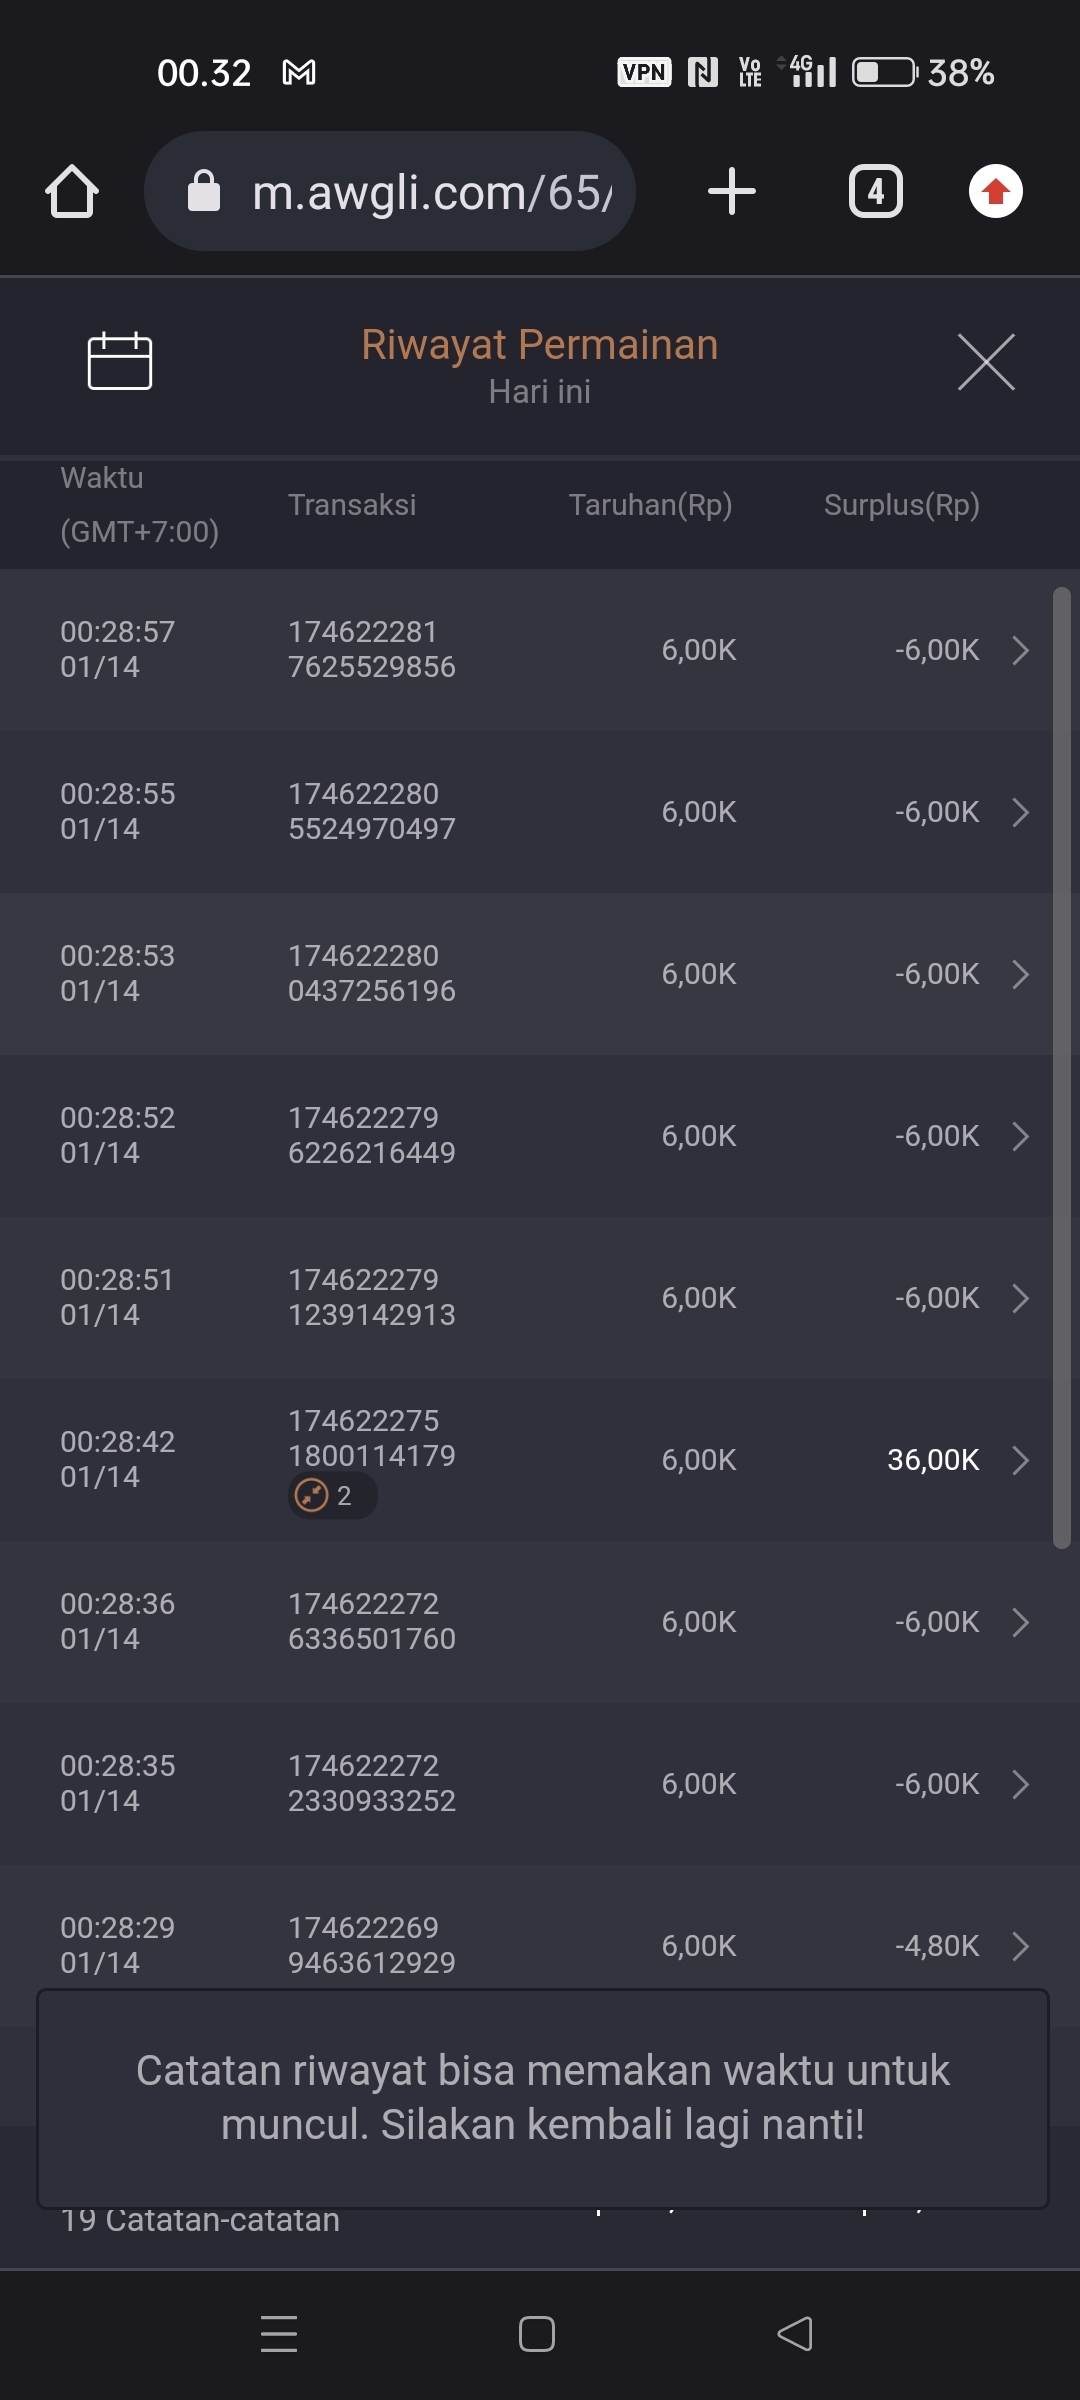The image size is (1080, 2400).
Task: Focus the m.awgli.com address bar
Action: pyautogui.click(x=430, y=192)
